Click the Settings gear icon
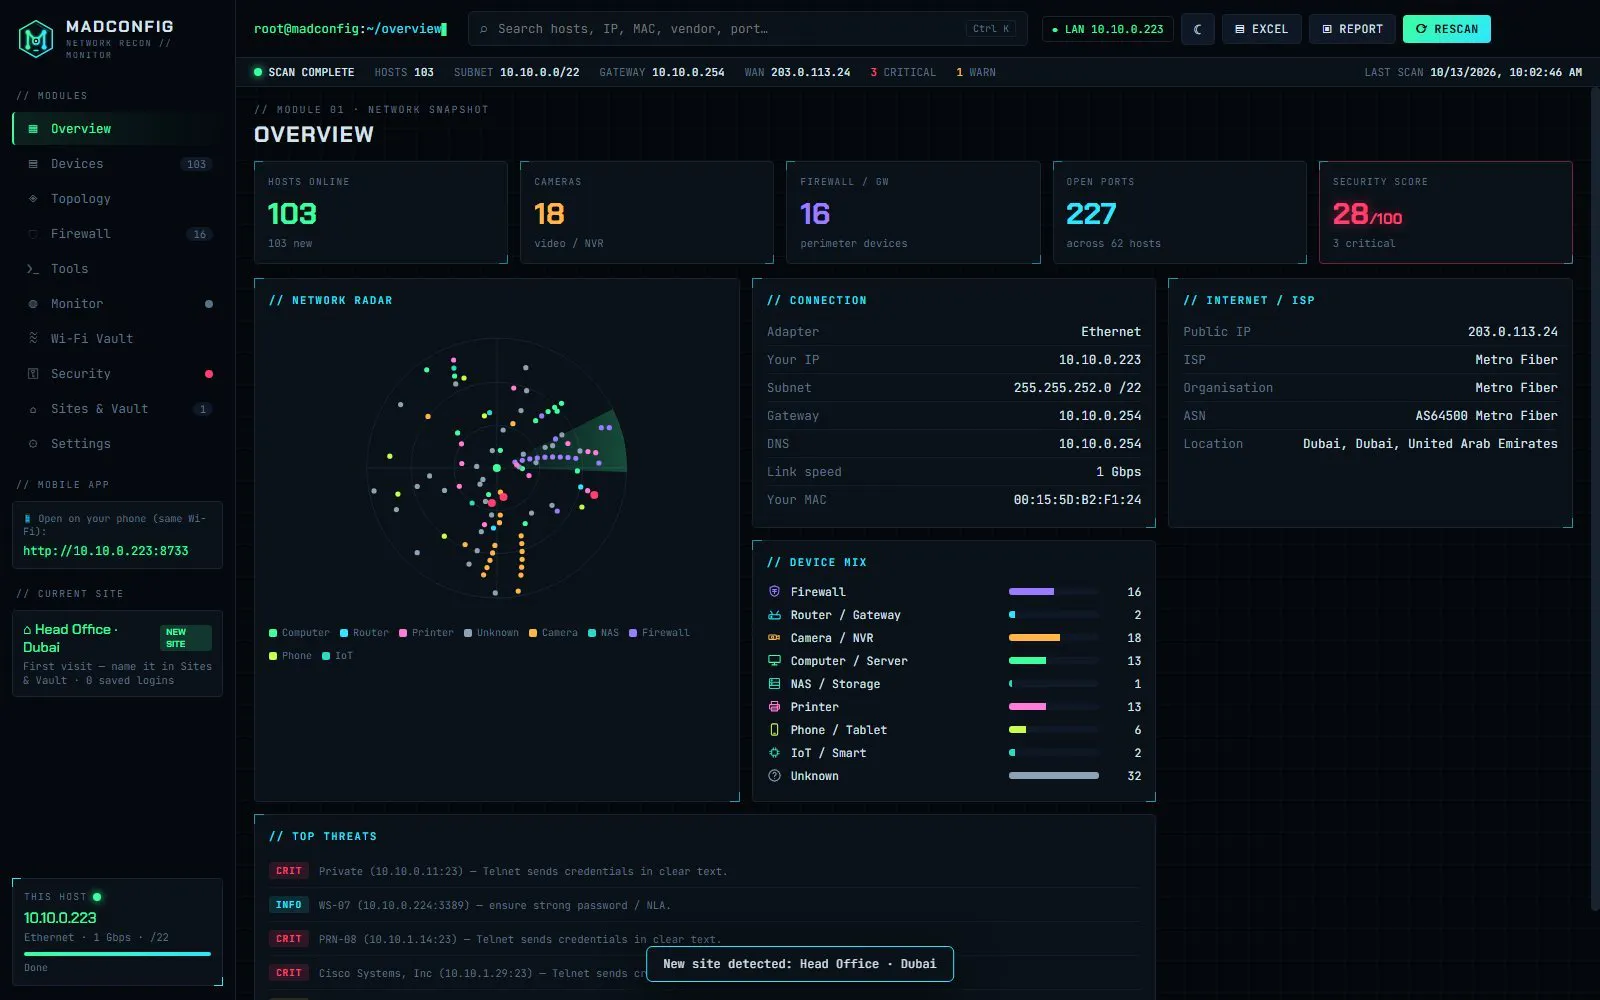 point(33,444)
